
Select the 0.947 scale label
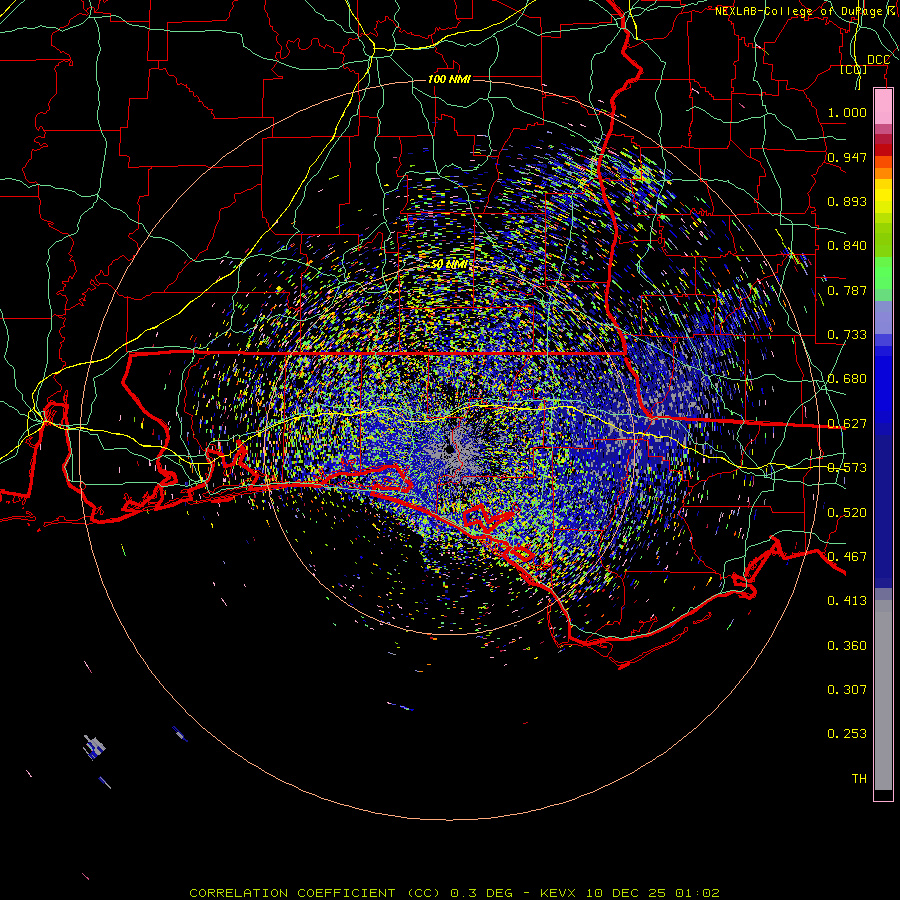847,157
